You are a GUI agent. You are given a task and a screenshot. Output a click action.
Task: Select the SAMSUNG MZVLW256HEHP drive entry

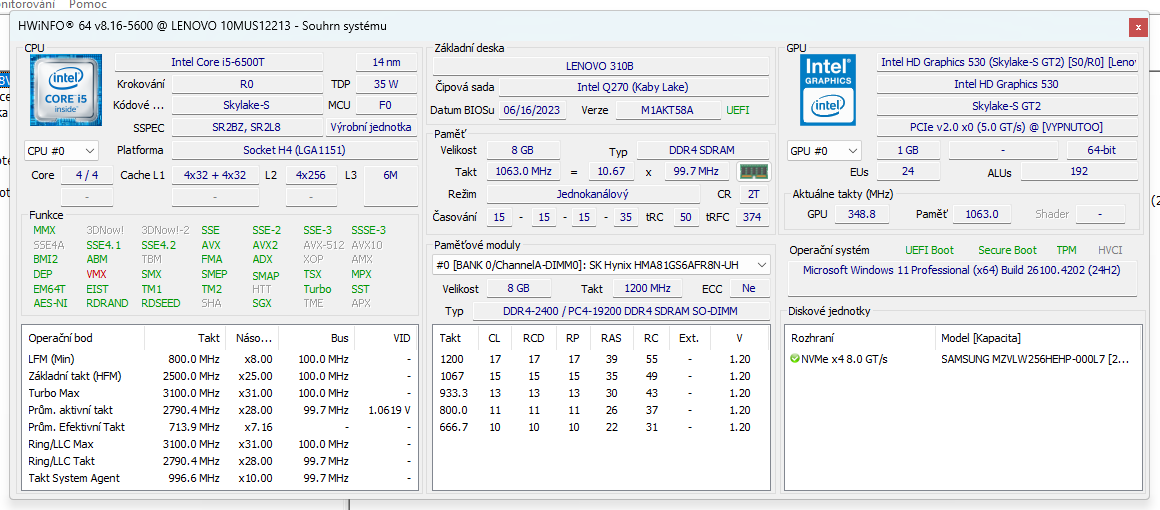pyautogui.click(x=962, y=359)
